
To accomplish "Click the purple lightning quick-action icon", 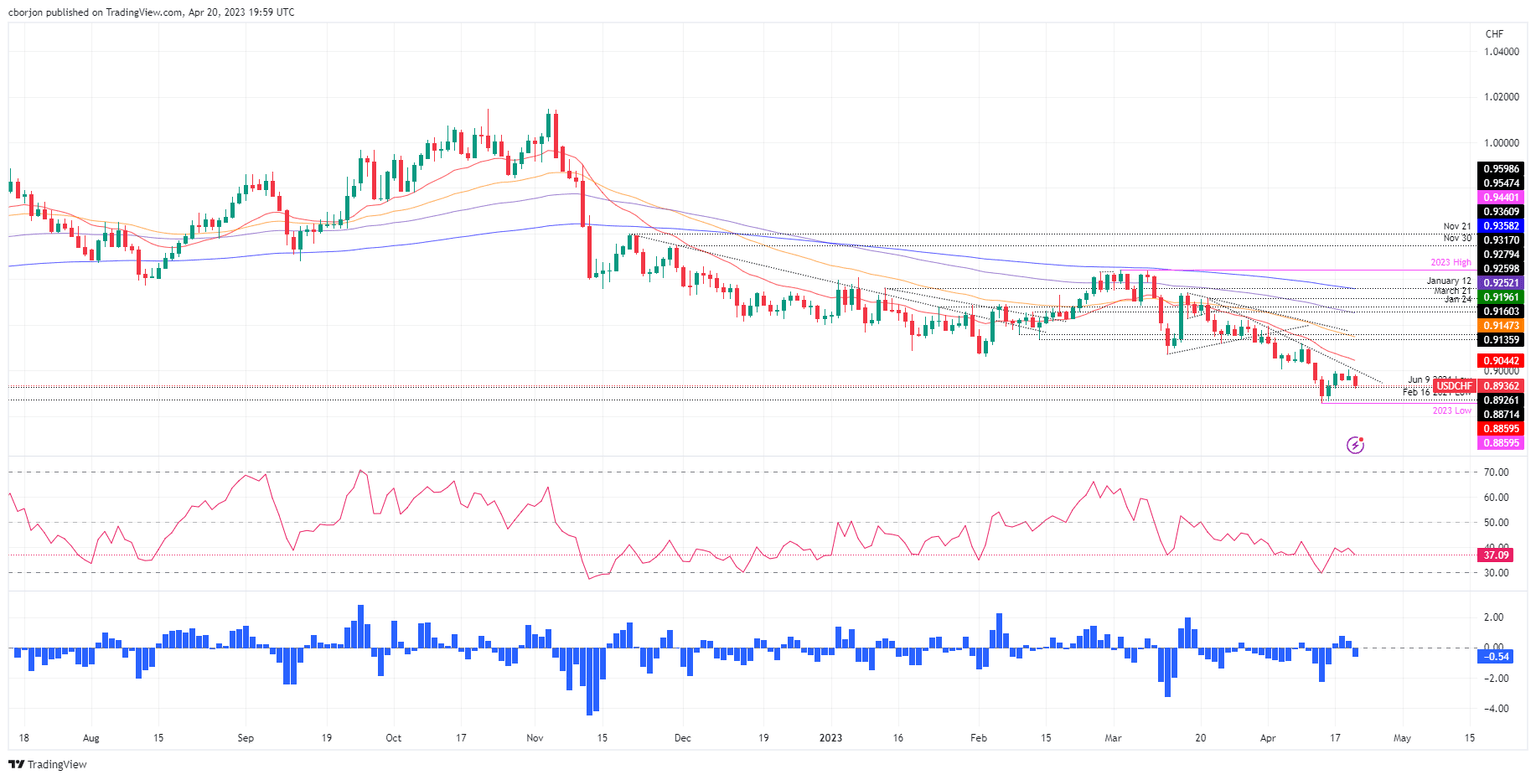I will [1356, 444].
